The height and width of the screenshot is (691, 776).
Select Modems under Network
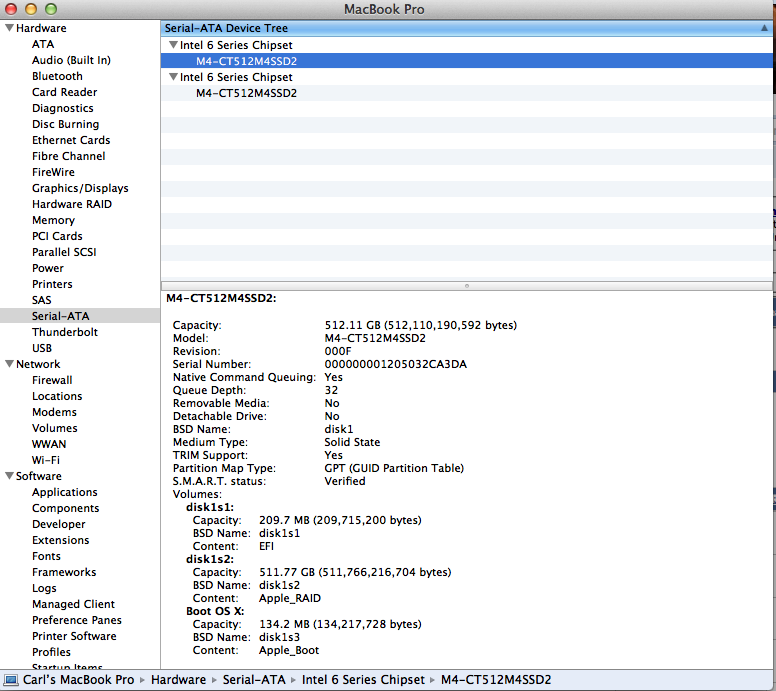click(54, 412)
